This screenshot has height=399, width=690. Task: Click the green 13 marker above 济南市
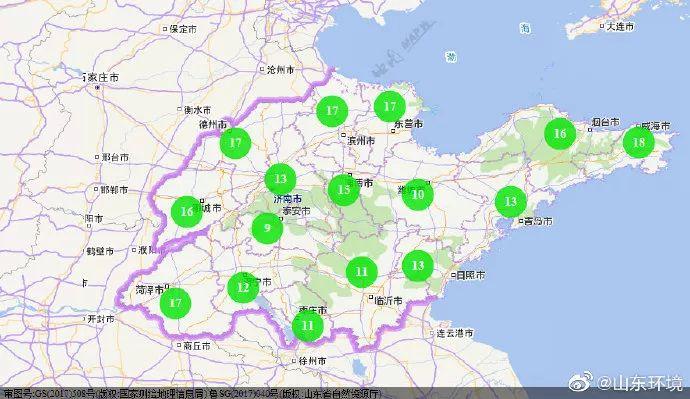click(280, 179)
